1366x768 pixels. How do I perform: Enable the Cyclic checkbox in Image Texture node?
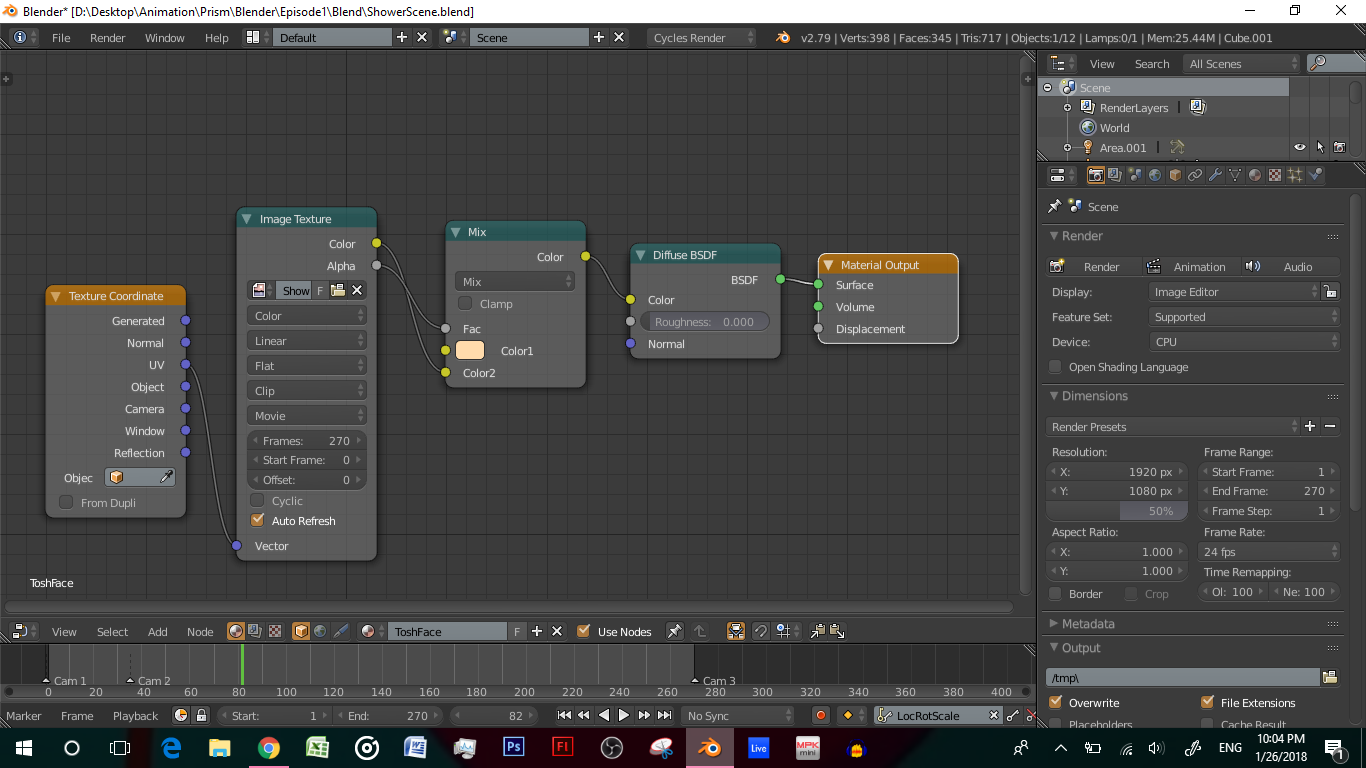[257, 500]
